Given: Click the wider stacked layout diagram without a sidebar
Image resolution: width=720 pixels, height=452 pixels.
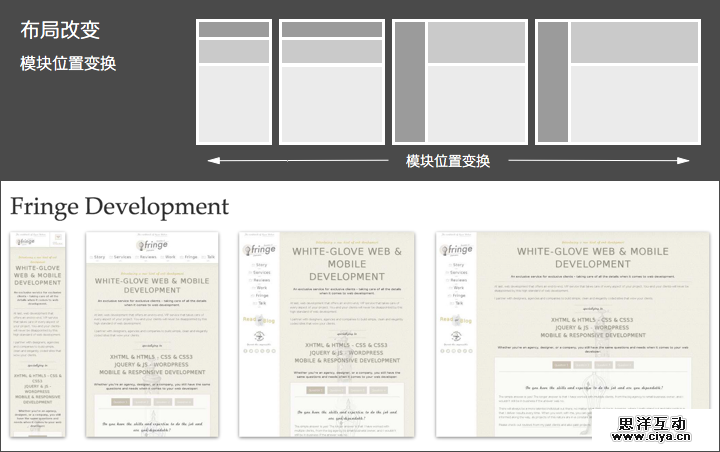Looking at the screenshot, I should coord(332,82).
